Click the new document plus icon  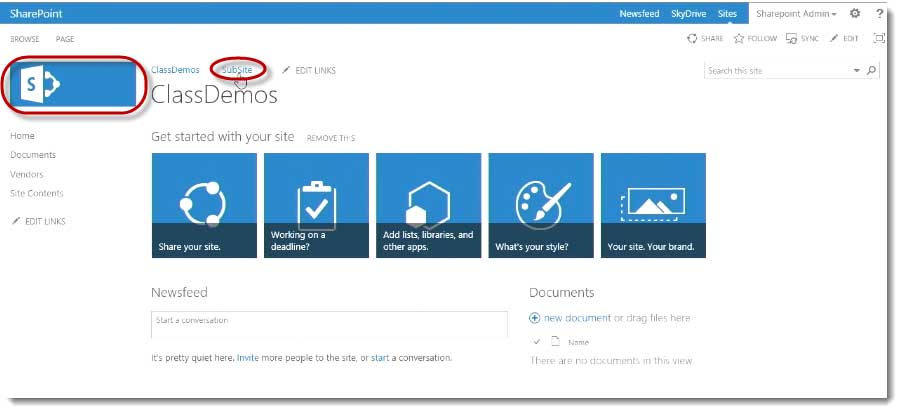click(x=534, y=318)
